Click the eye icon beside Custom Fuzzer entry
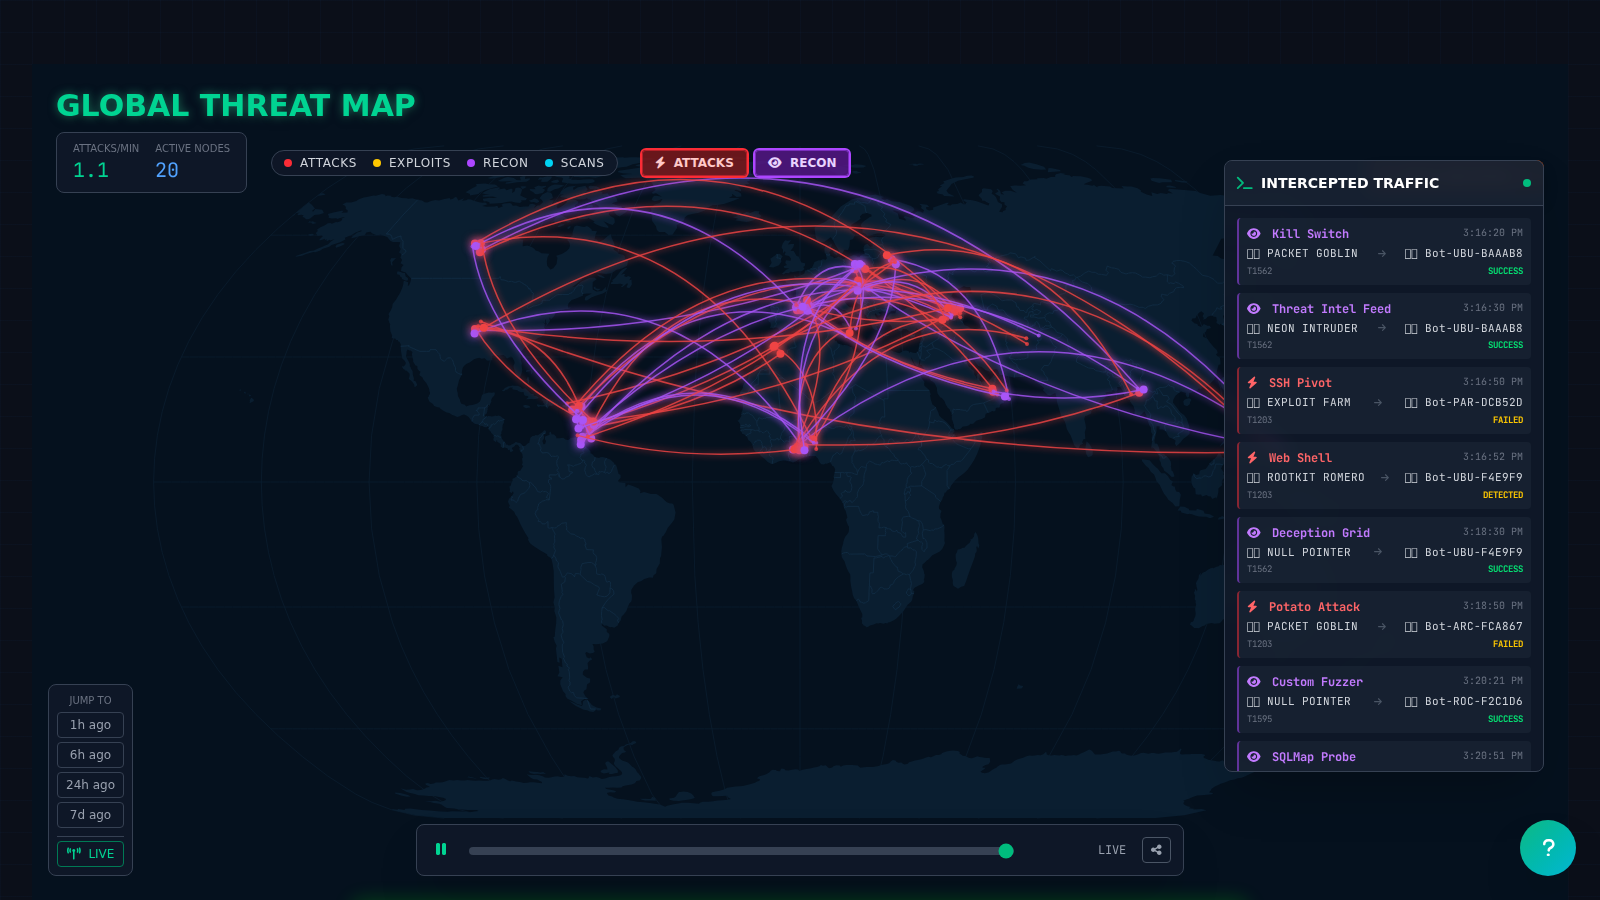The width and height of the screenshot is (1600, 900). tap(1254, 681)
